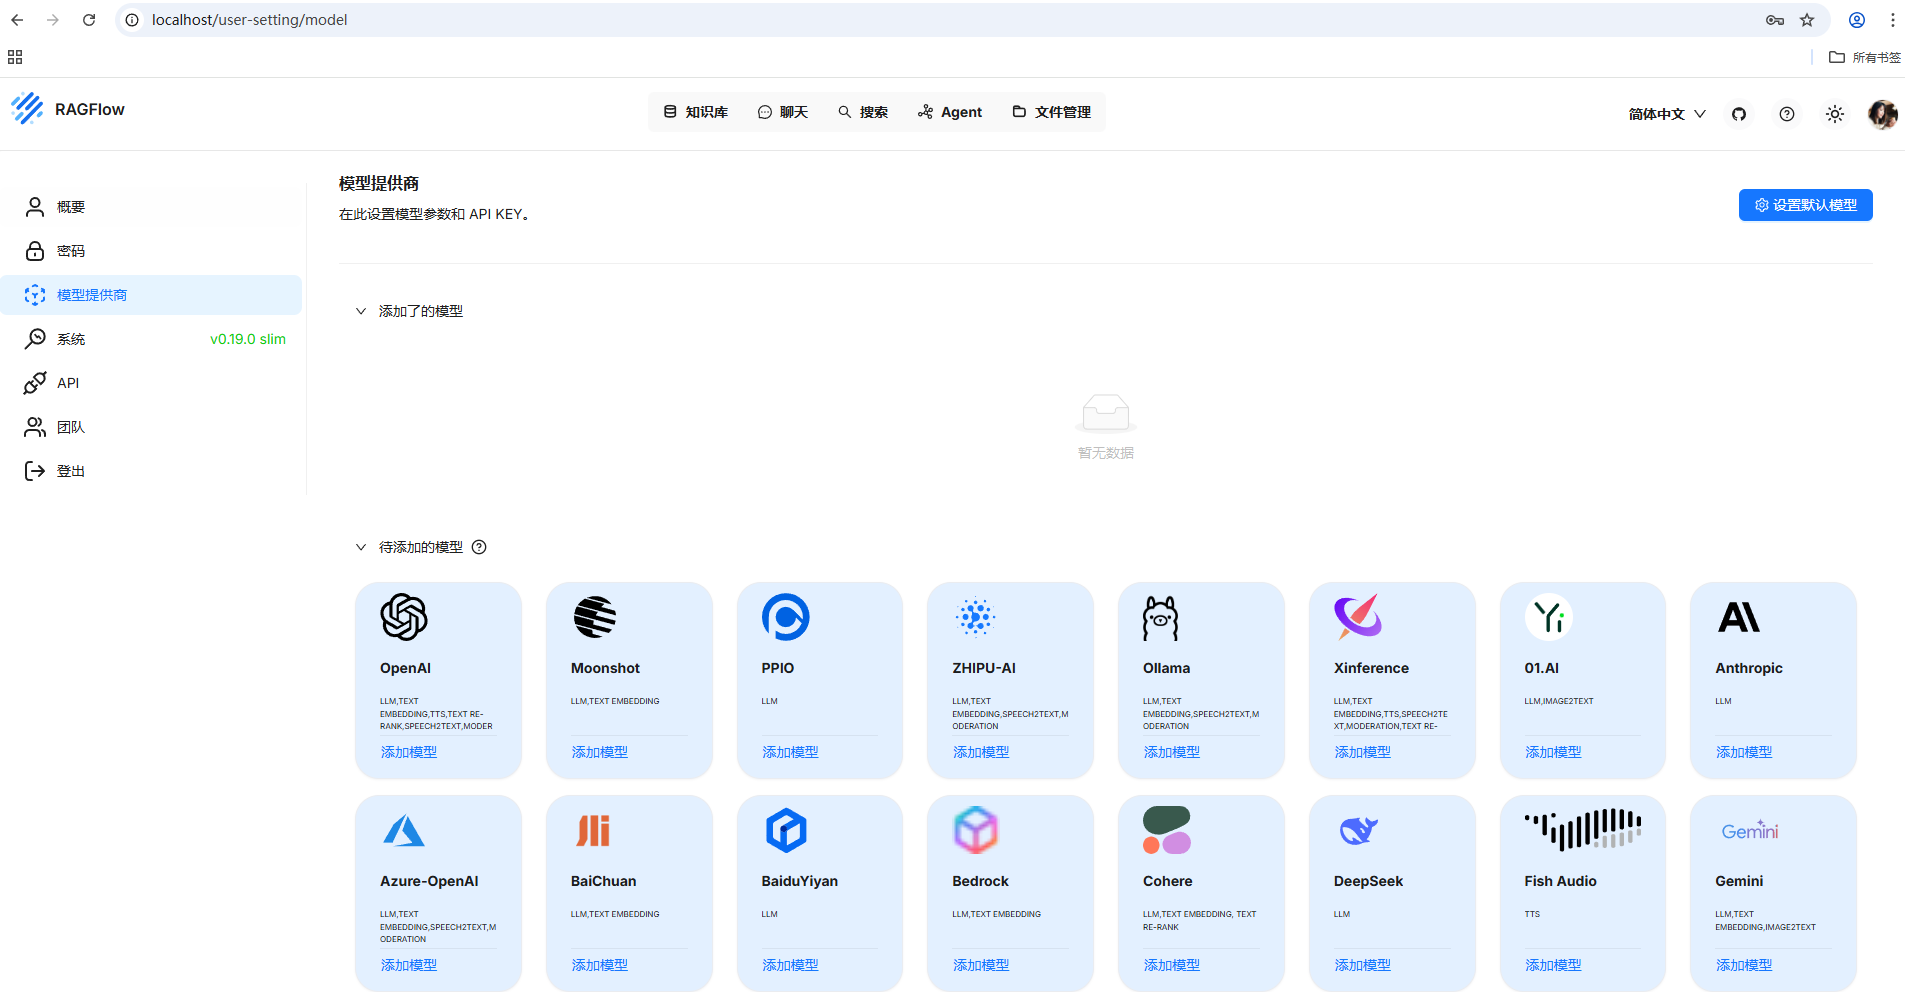Click 添加模型 on the Moonshot card

[599, 752]
